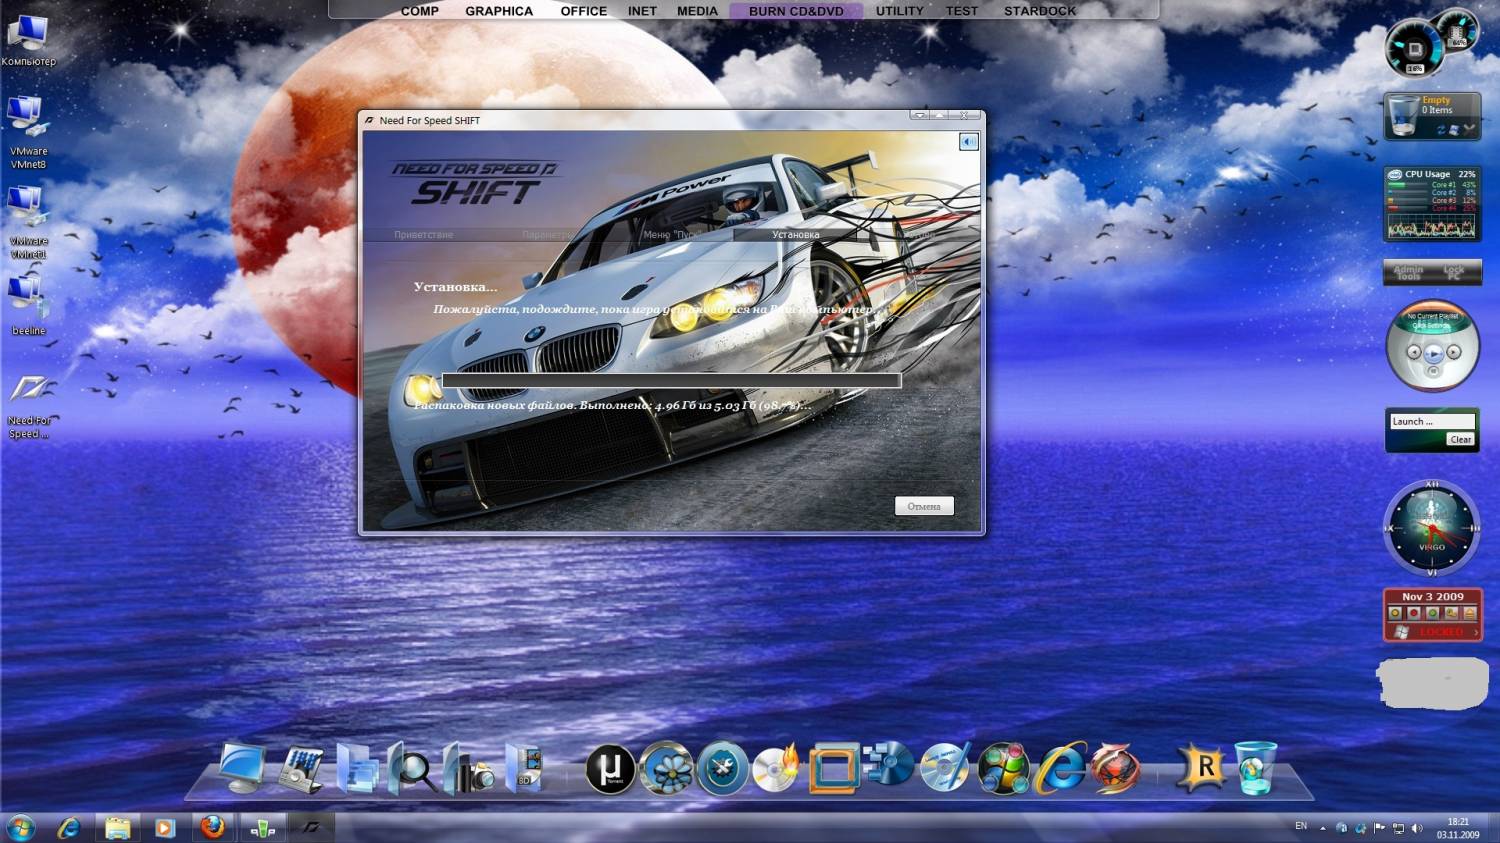Open the blue folders icon in dock
Viewport: 1500px width, 843px height.
tap(357, 769)
